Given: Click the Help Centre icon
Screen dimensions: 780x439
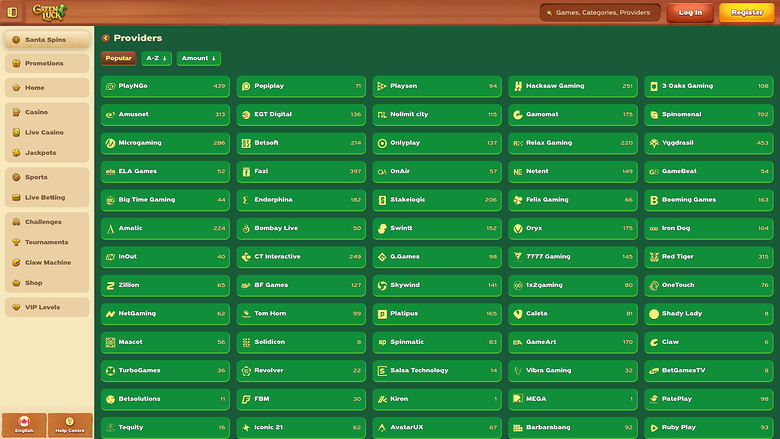Looking at the screenshot, I should click(x=69, y=421).
